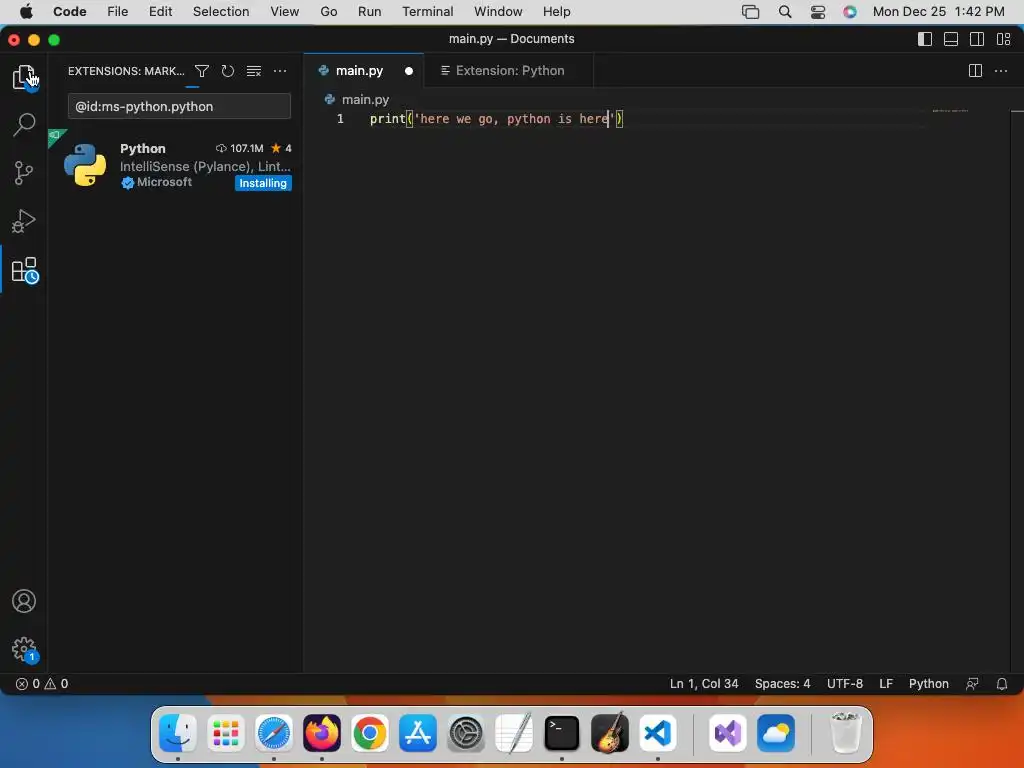This screenshot has width=1024, height=768.
Task: Open App Store from the dock
Action: 418,733
